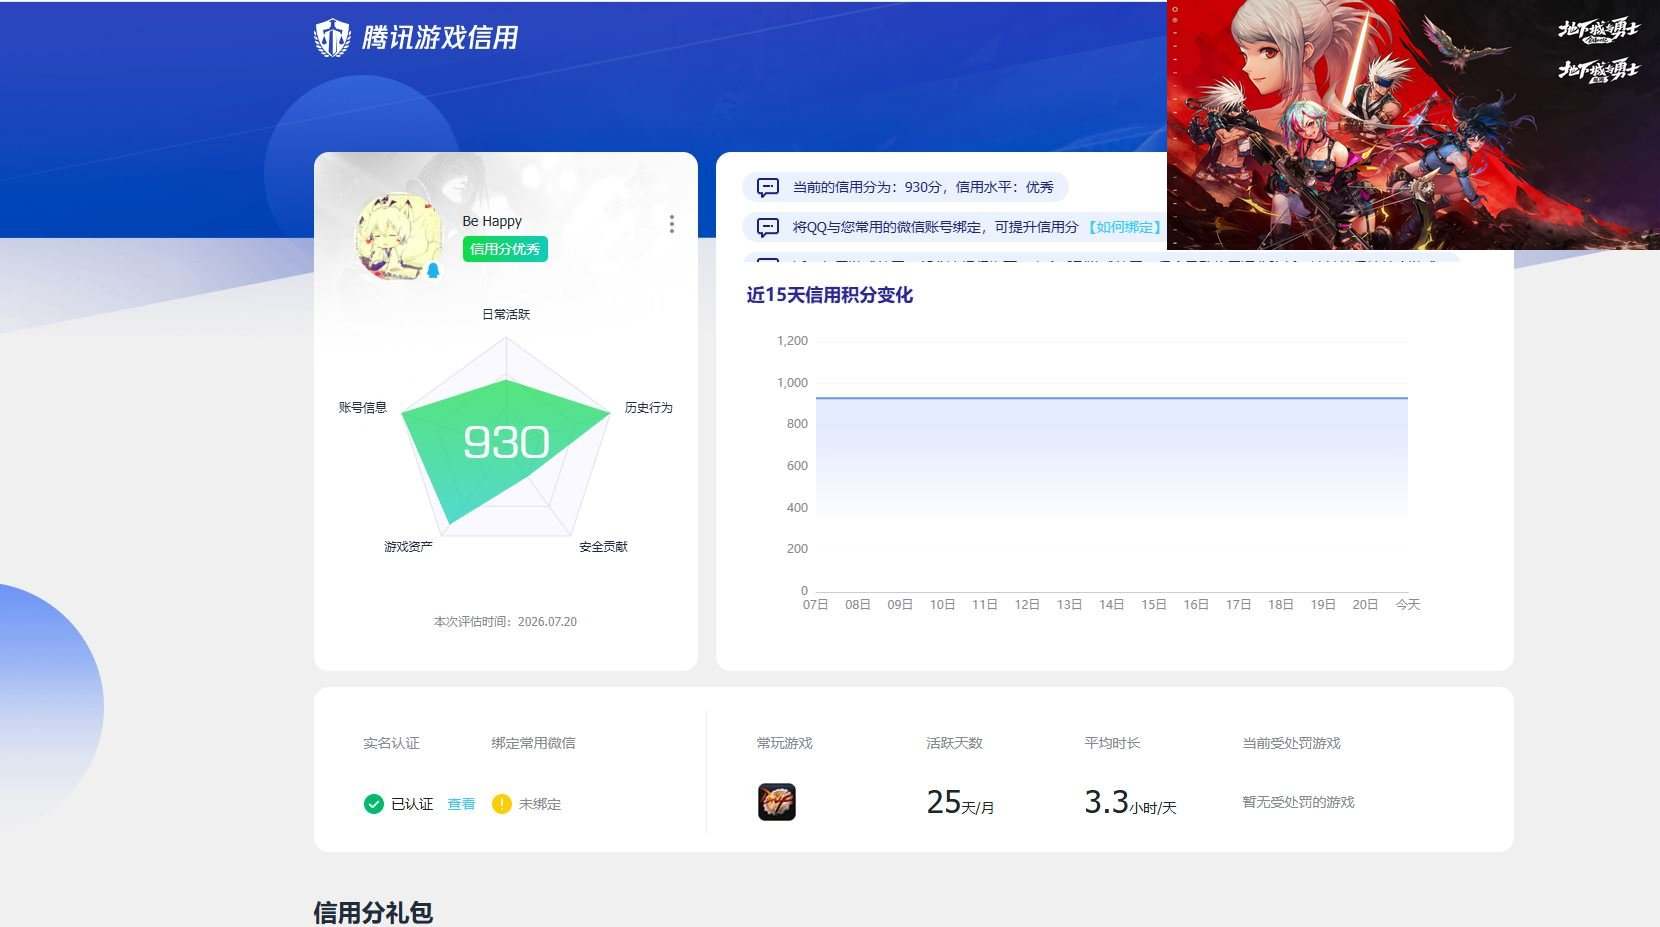The width and height of the screenshot is (1660, 927).
Task: Click the 3.3小时/天 average duration value
Action: coord(1130,802)
